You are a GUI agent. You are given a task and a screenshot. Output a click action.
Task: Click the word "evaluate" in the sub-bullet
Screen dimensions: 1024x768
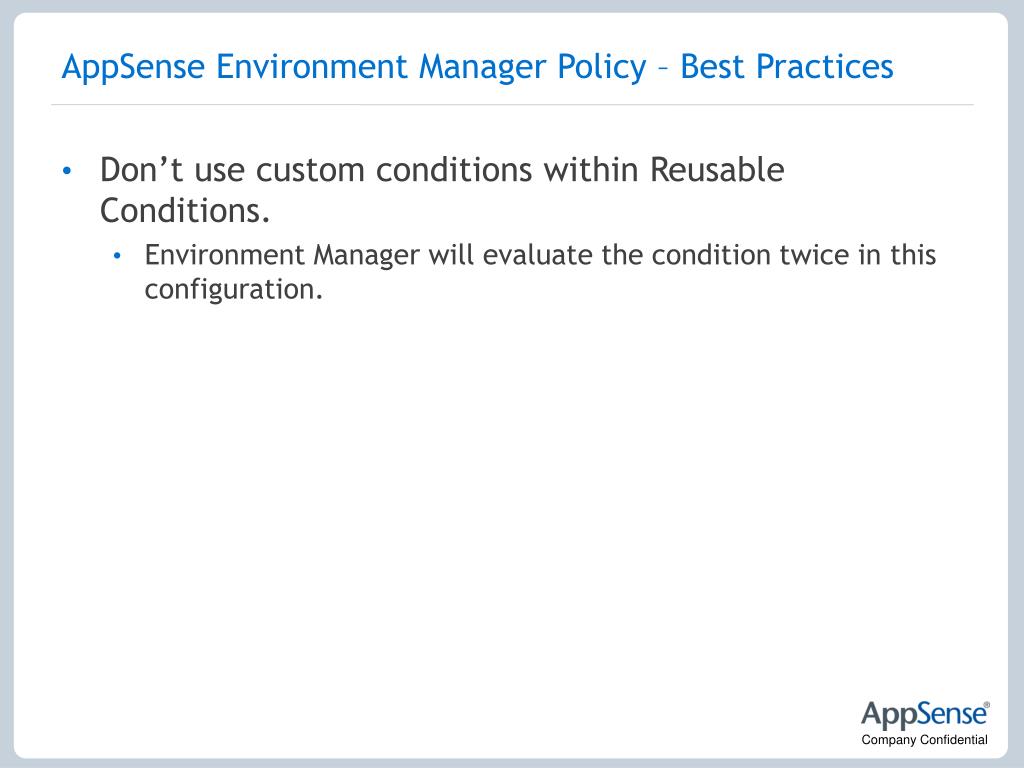[x=537, y=255]
